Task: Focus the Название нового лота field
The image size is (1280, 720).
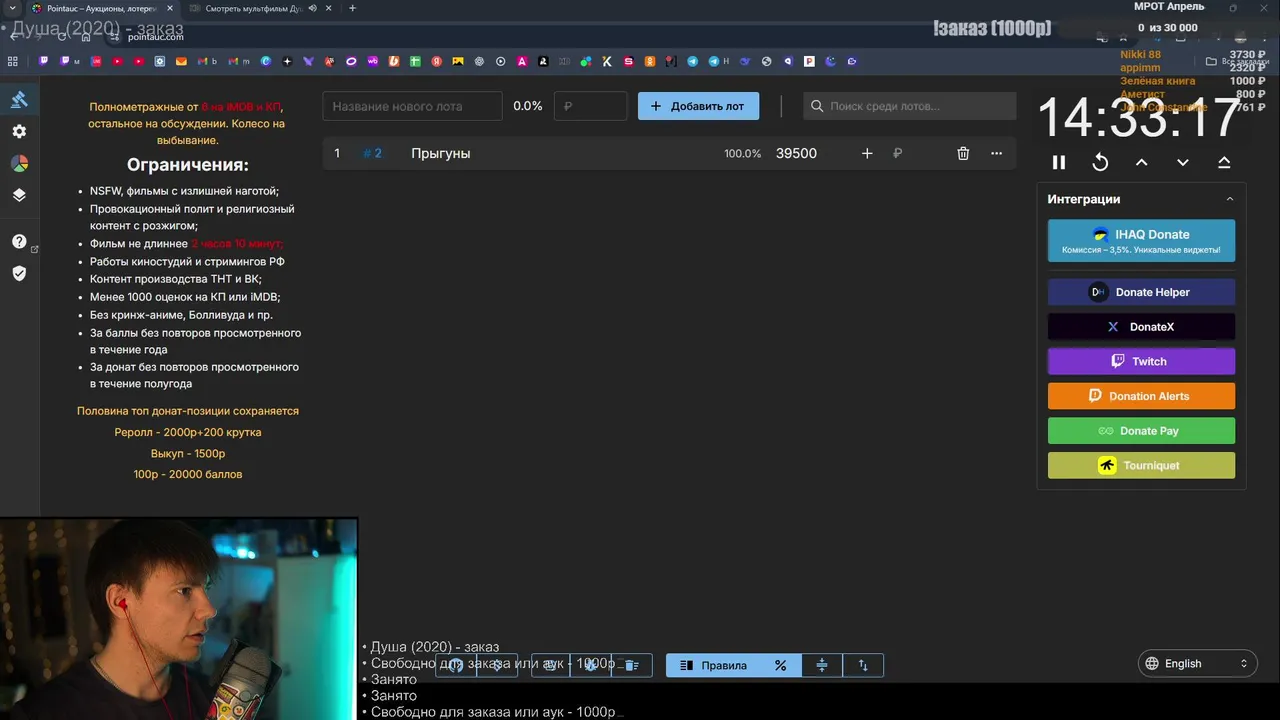Action: pos(412,106)
